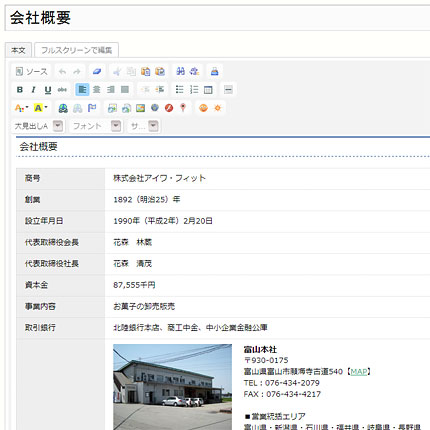Open the フォント font dropdown

pyautogui.click(x=96, y=126)
